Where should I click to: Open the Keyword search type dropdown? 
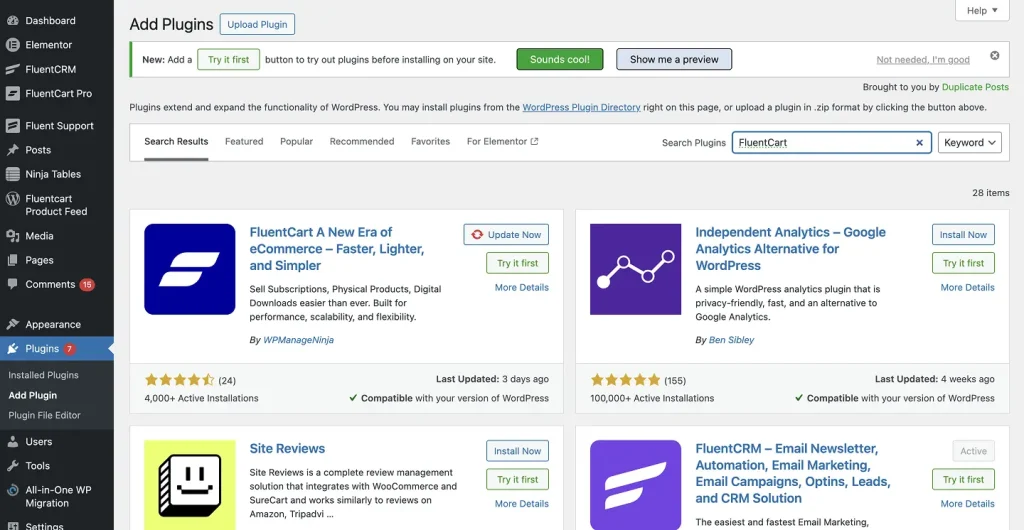(969, 142)
